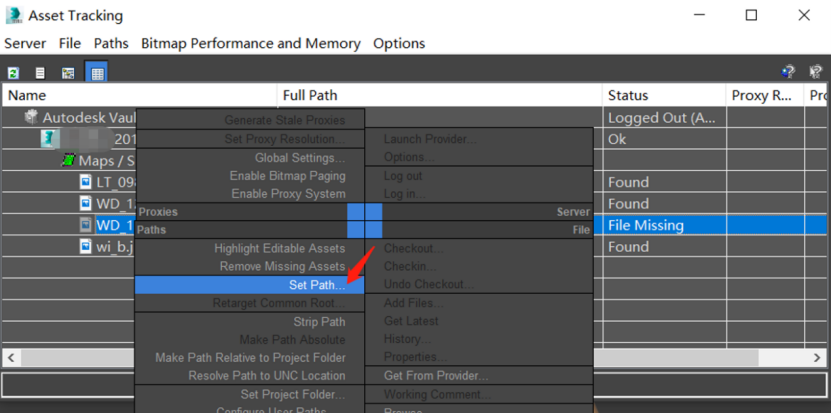Switch to list view icon
The image size is (831, 414).
pyautogui.click(x=40, y=73)
